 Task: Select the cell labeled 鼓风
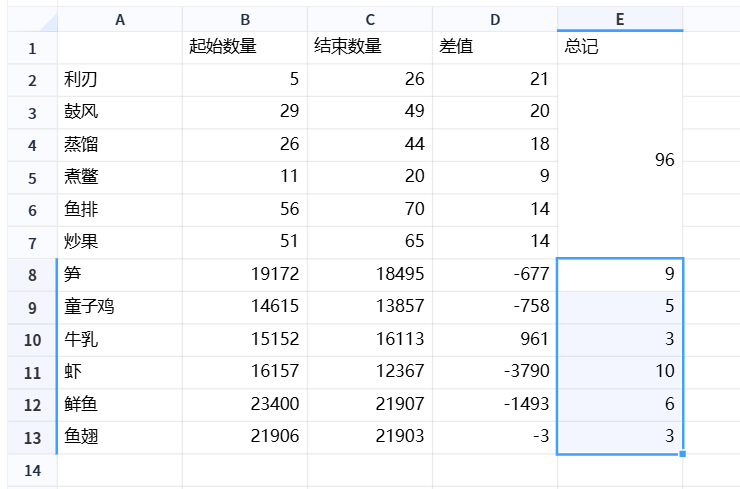point(120,113)
